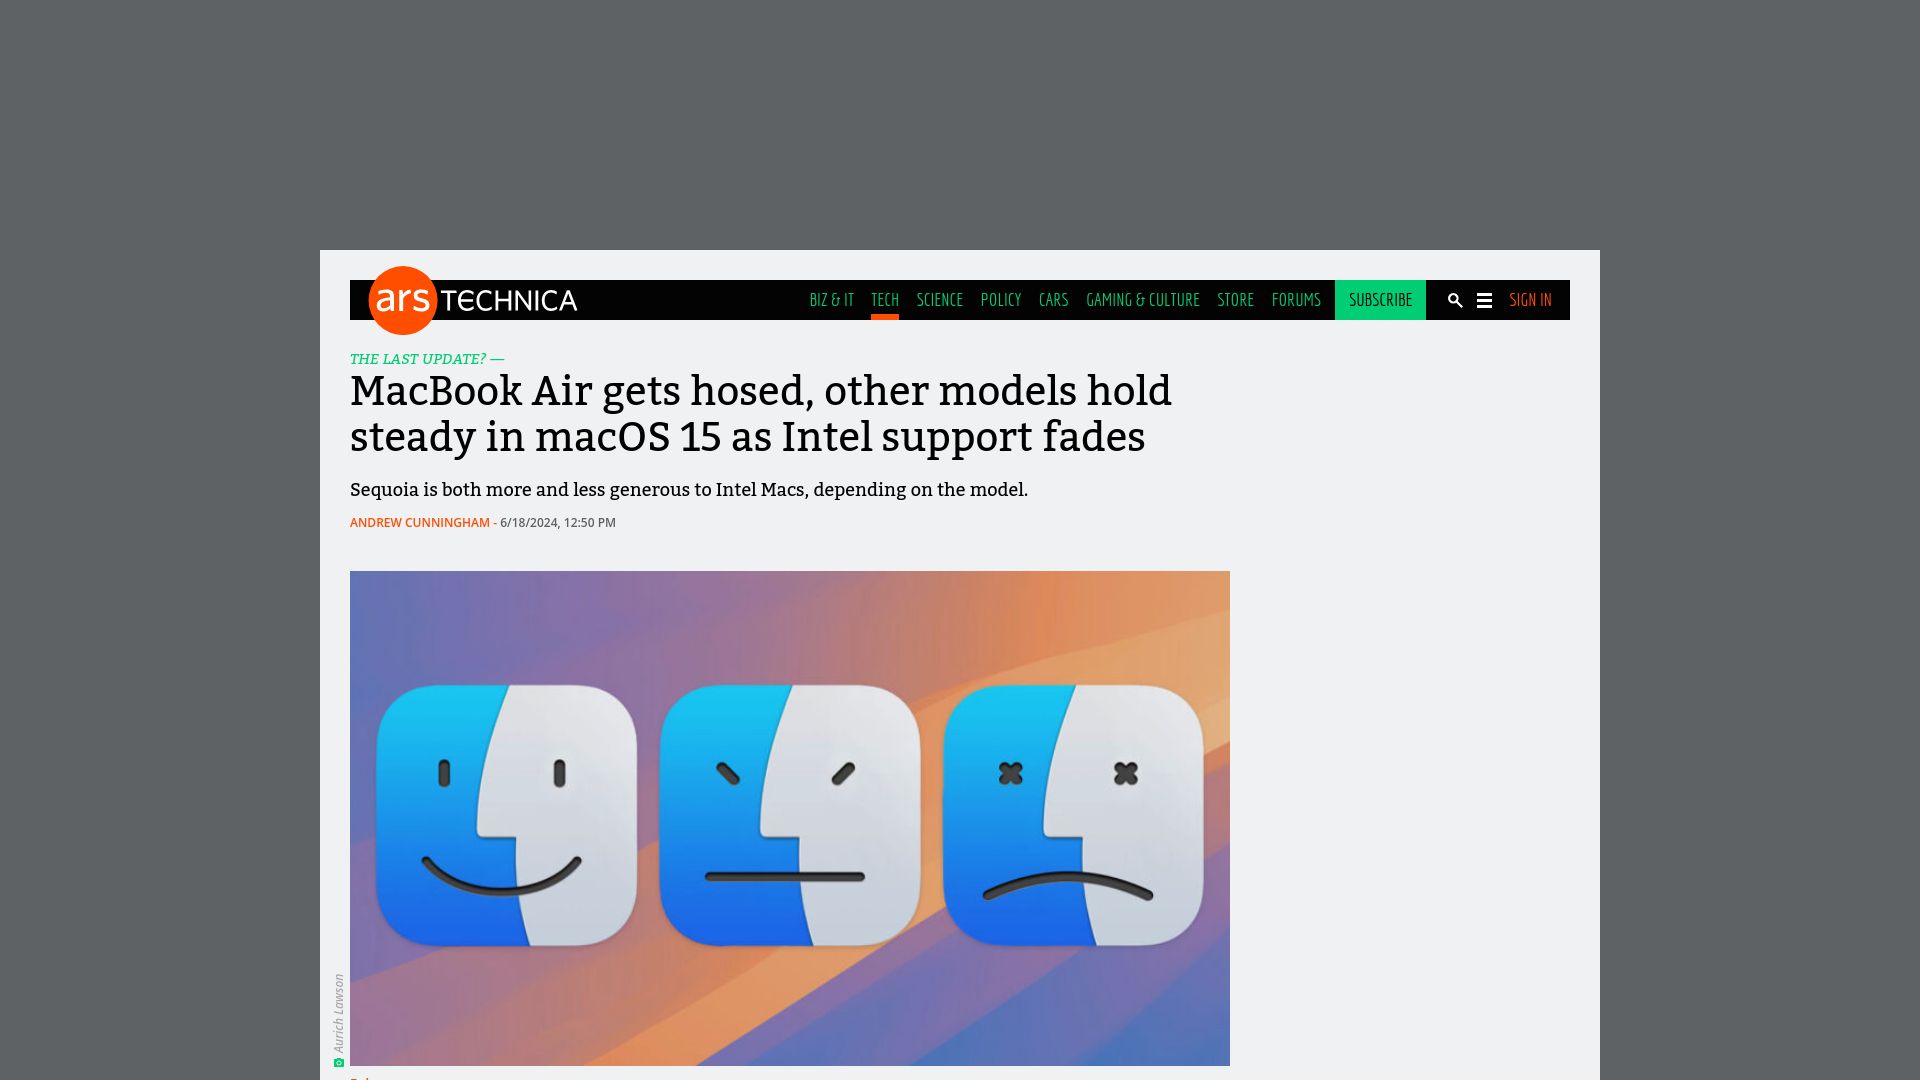Open the Biz & IT section
Screen dimensions: 1920x1080
pos(831,300)
